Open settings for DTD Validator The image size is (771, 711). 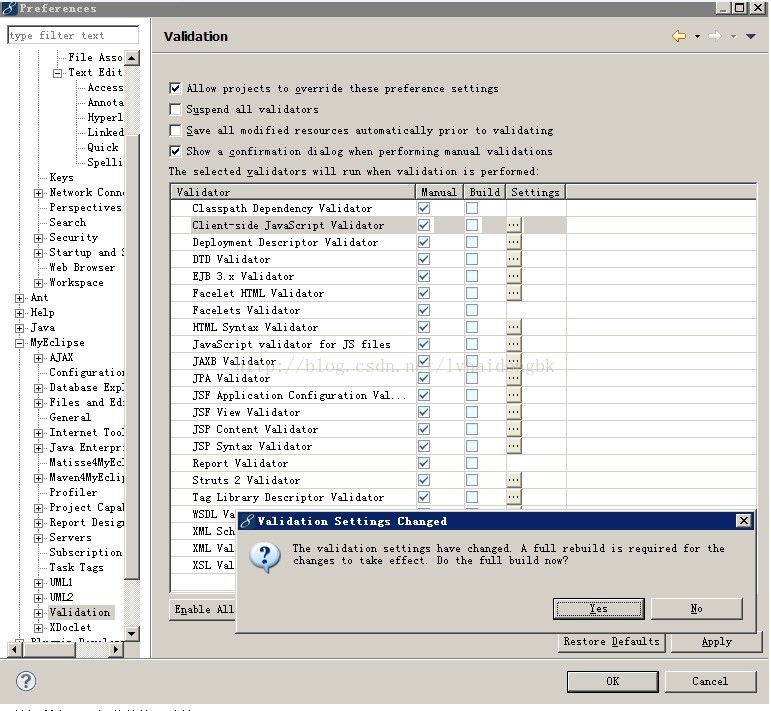click(x=513, y=259)
